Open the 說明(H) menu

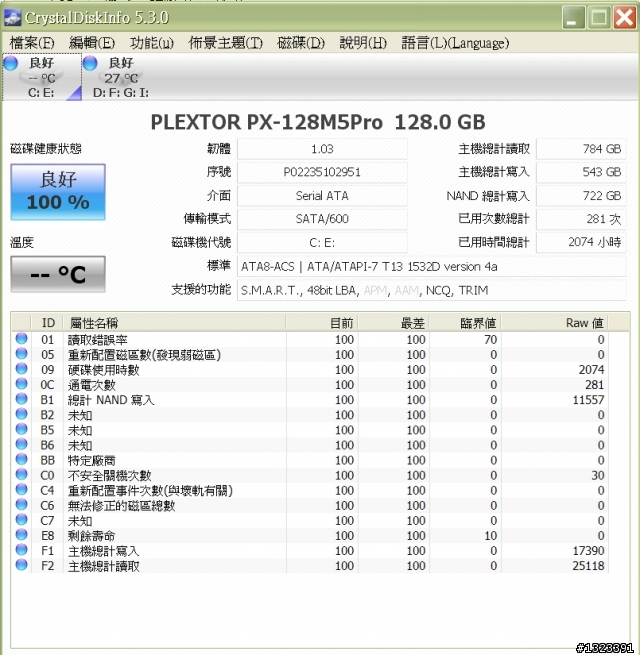click(x=363, y=43)
